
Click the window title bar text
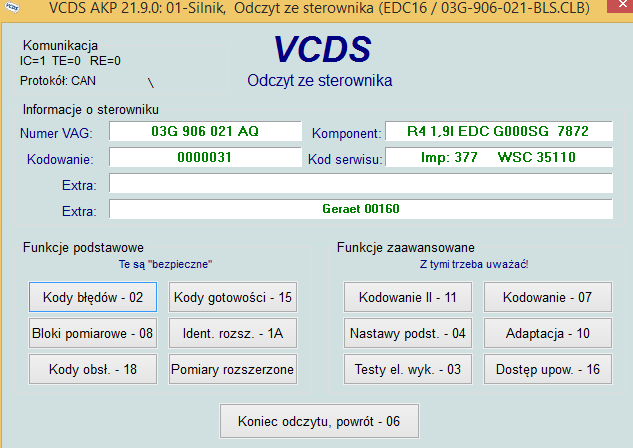coord(319,8)
